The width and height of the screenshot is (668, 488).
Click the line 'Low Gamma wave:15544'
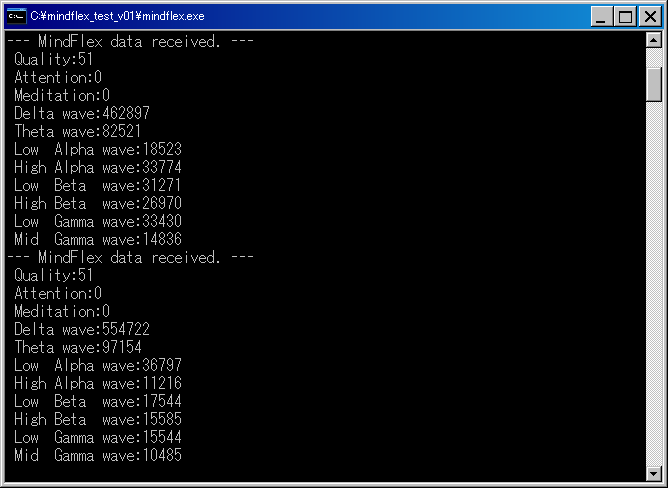[x=98, y=437]
